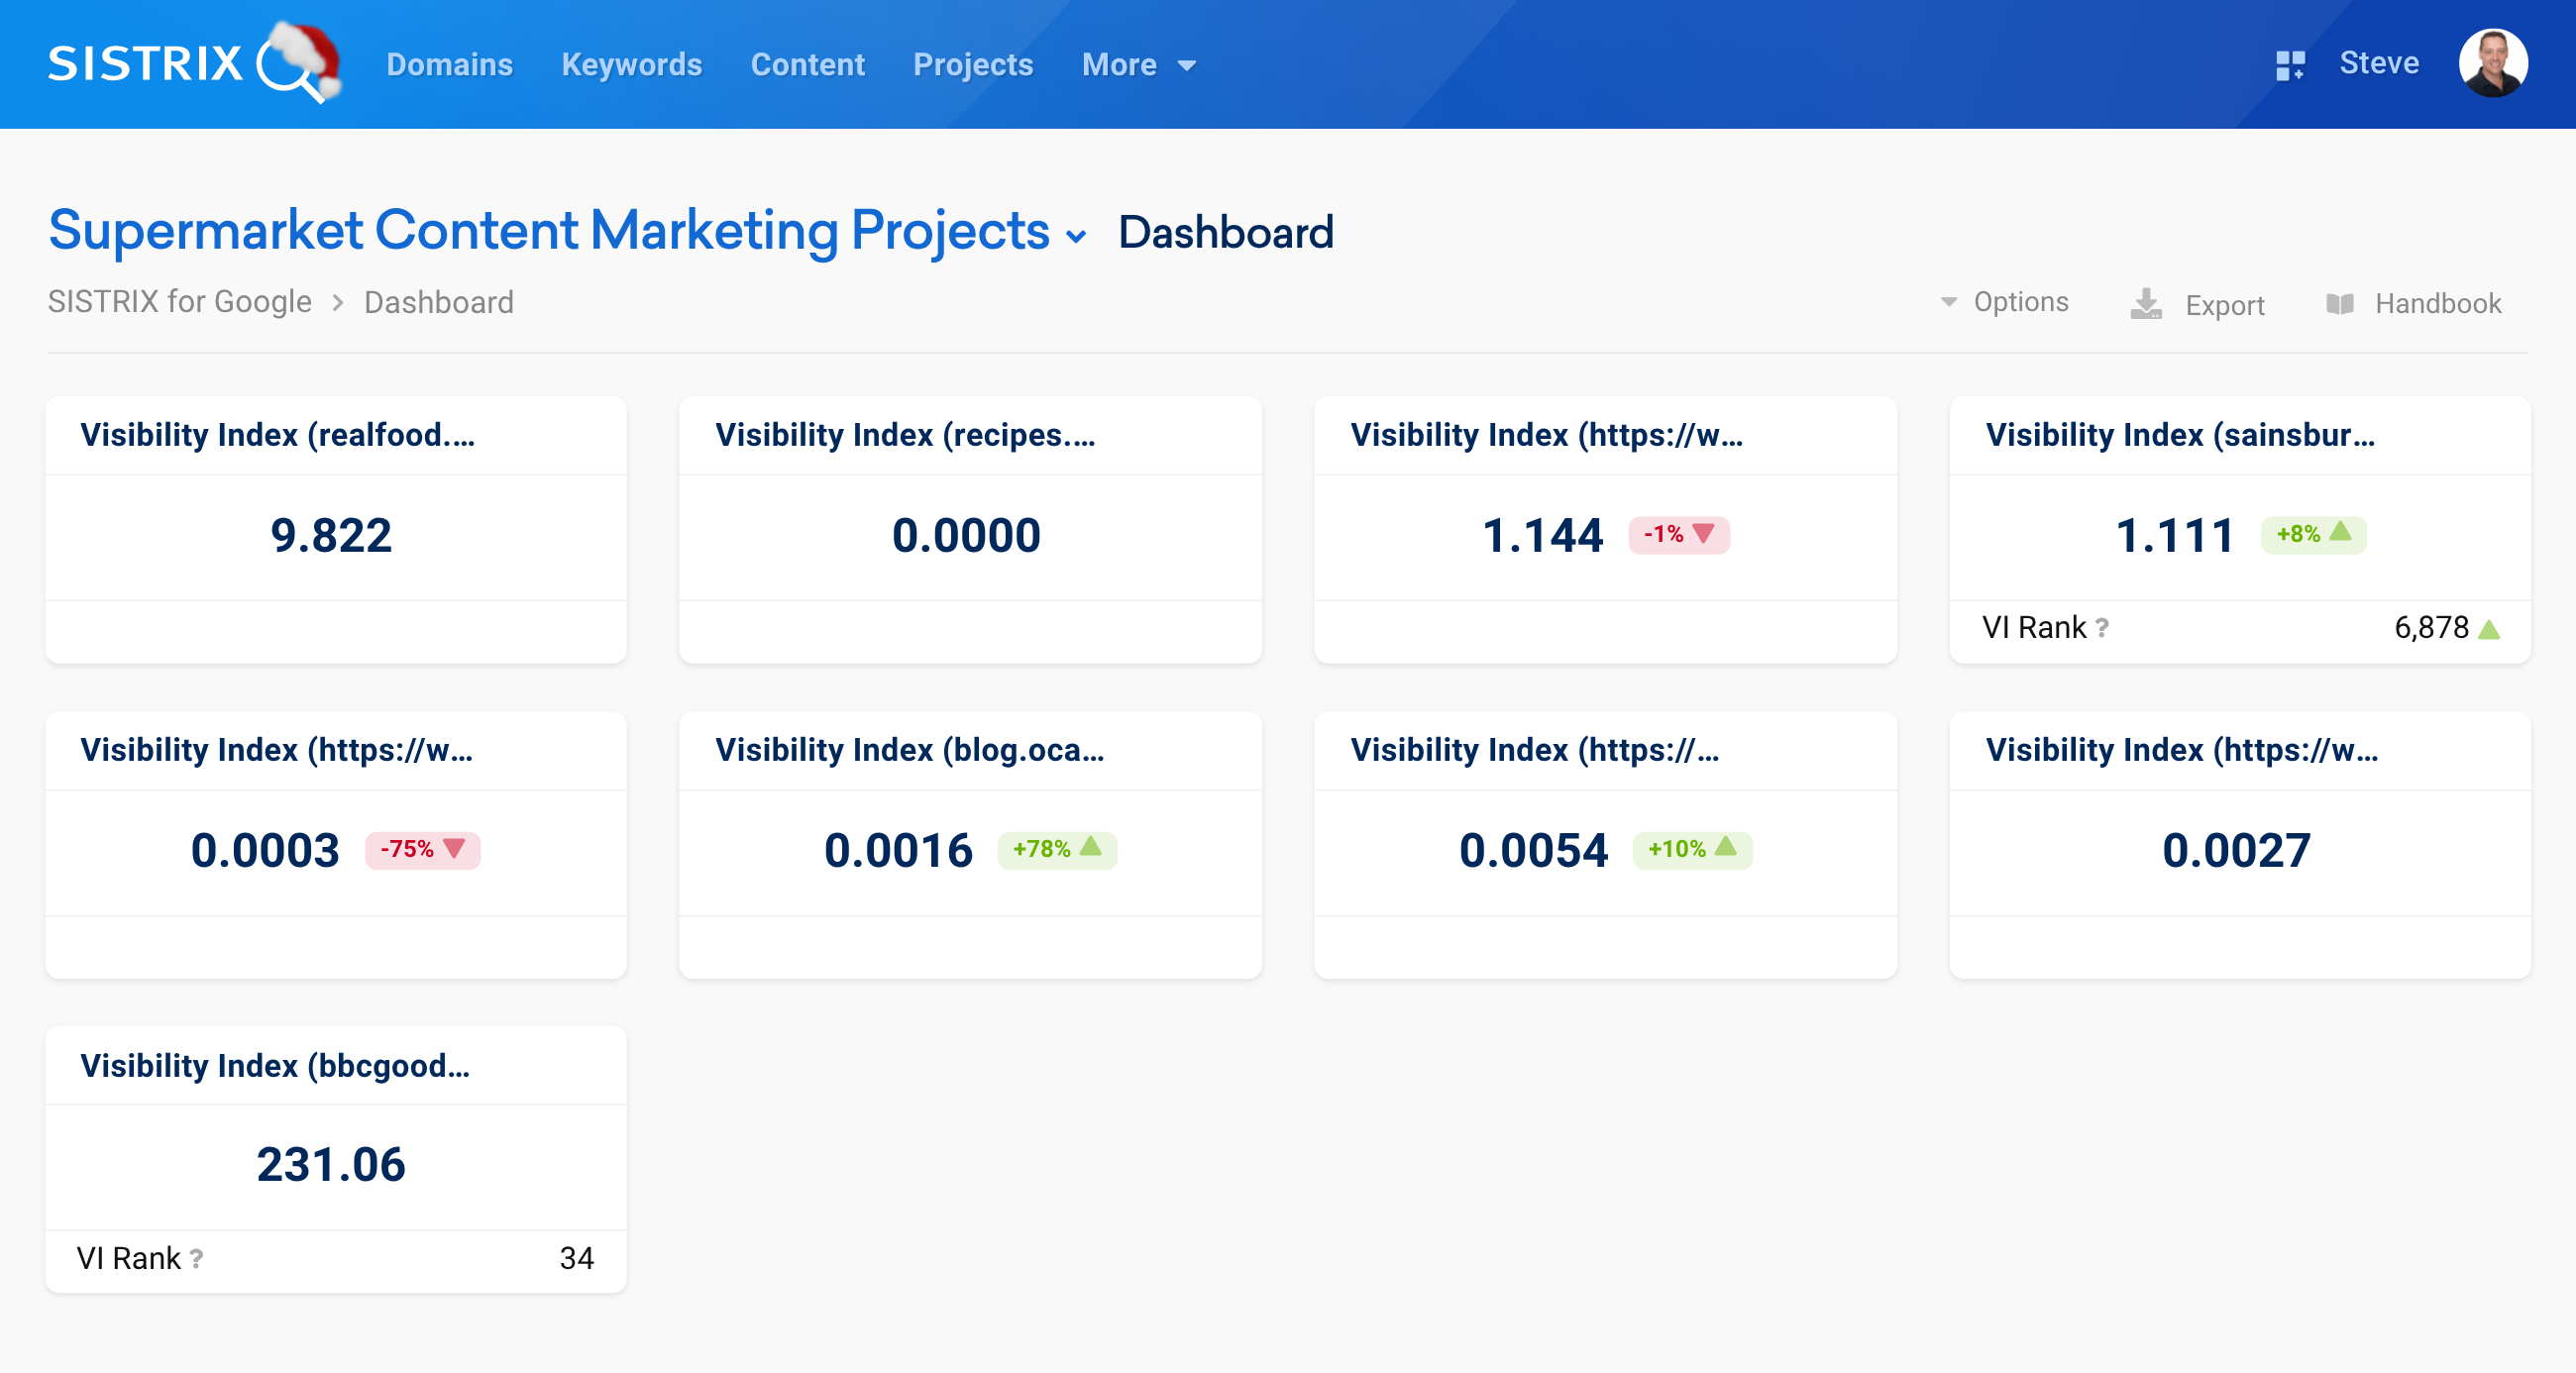Click the VI Rank help icon in bbcgood card

(197, 1259)
